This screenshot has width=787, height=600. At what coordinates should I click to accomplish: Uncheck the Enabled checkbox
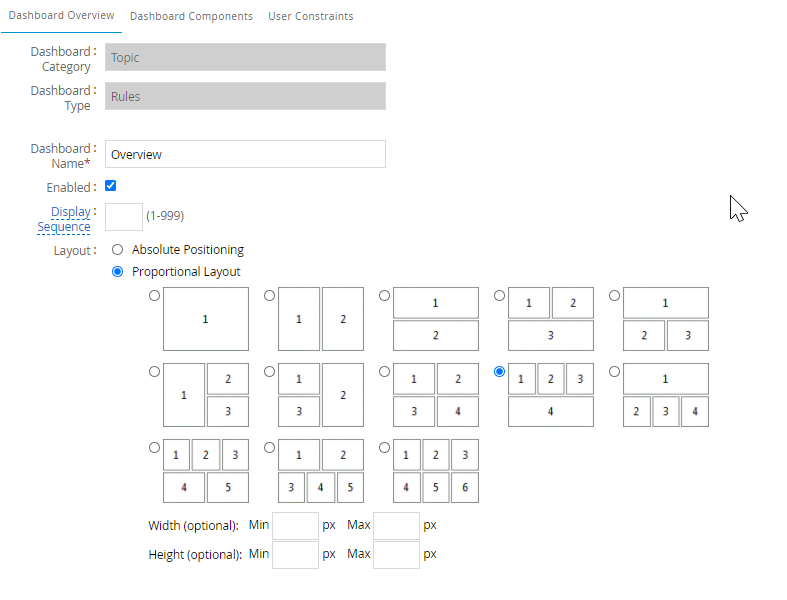coord(111,186)
